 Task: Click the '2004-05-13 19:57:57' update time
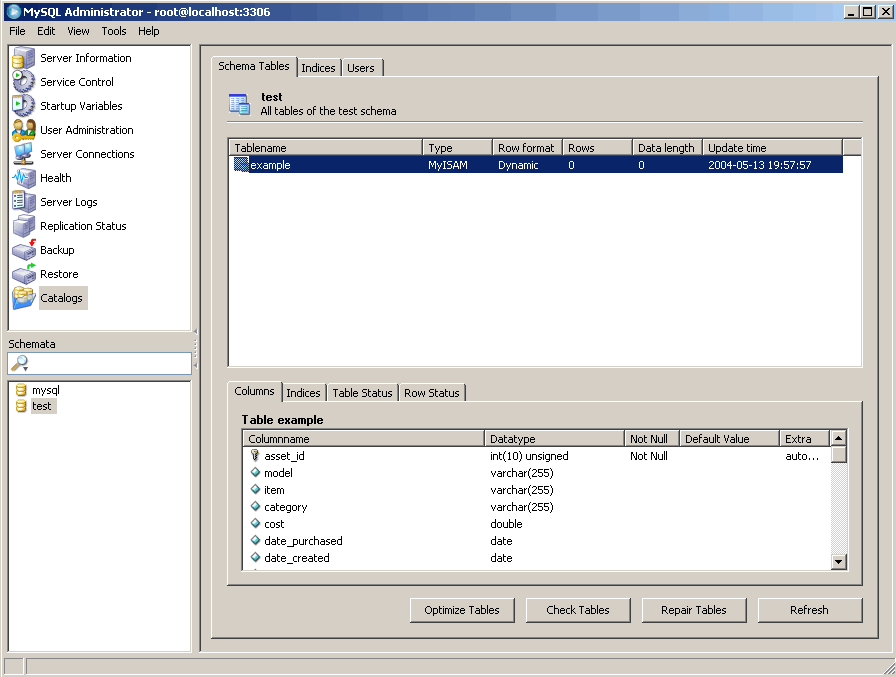pos(759,165)
